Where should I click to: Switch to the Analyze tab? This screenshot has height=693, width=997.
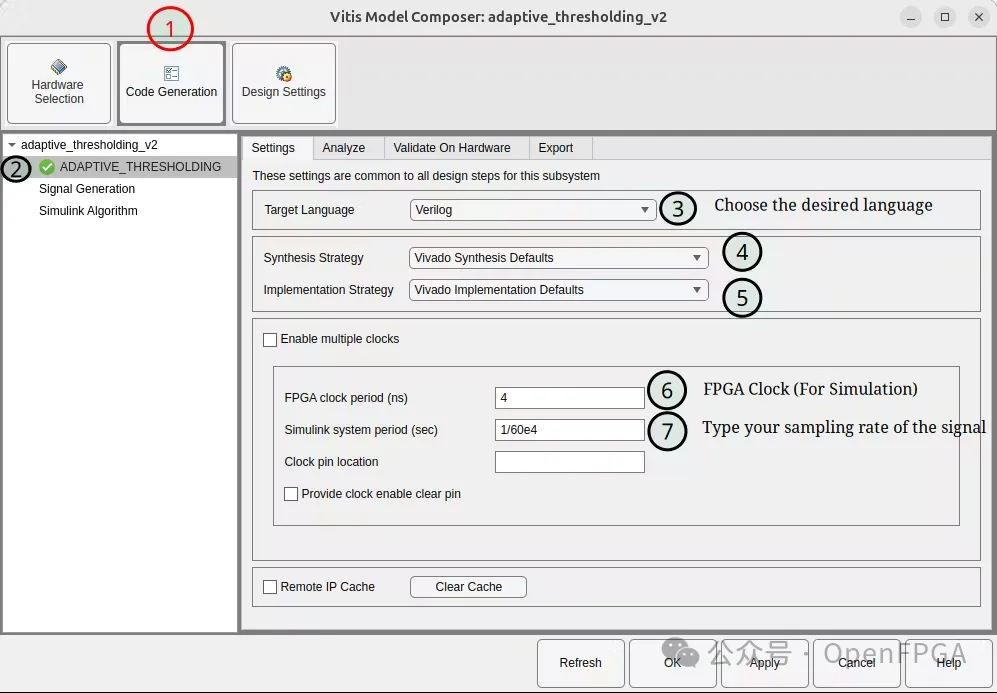[344, 148]
